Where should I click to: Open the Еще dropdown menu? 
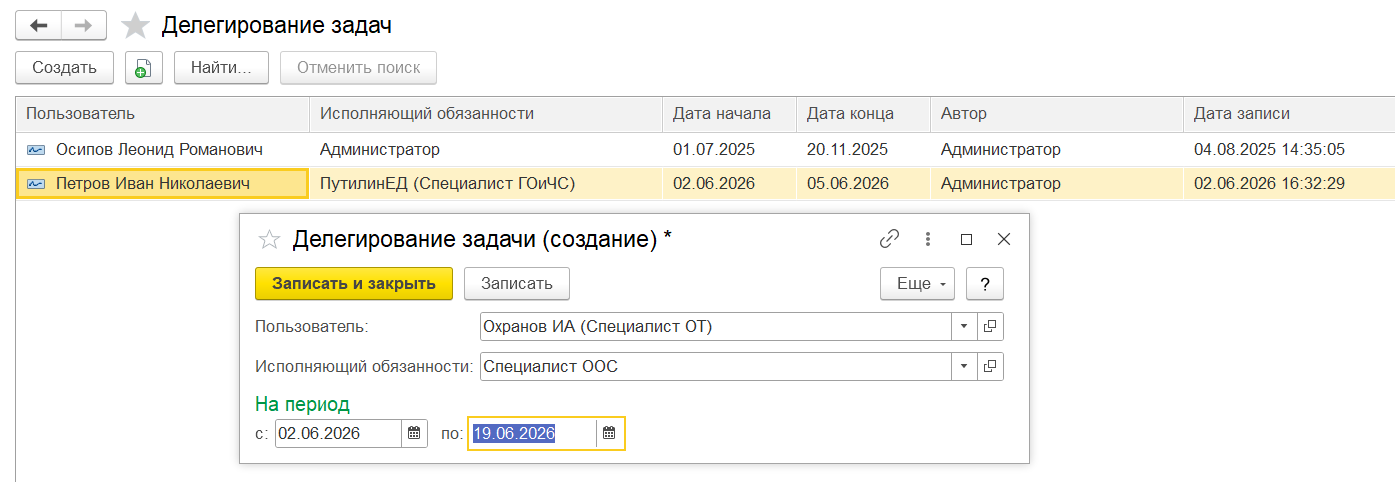tap(917, 283)
